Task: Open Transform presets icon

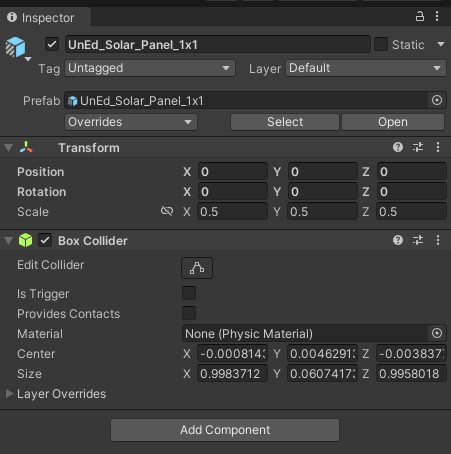Action: [418, 147]
